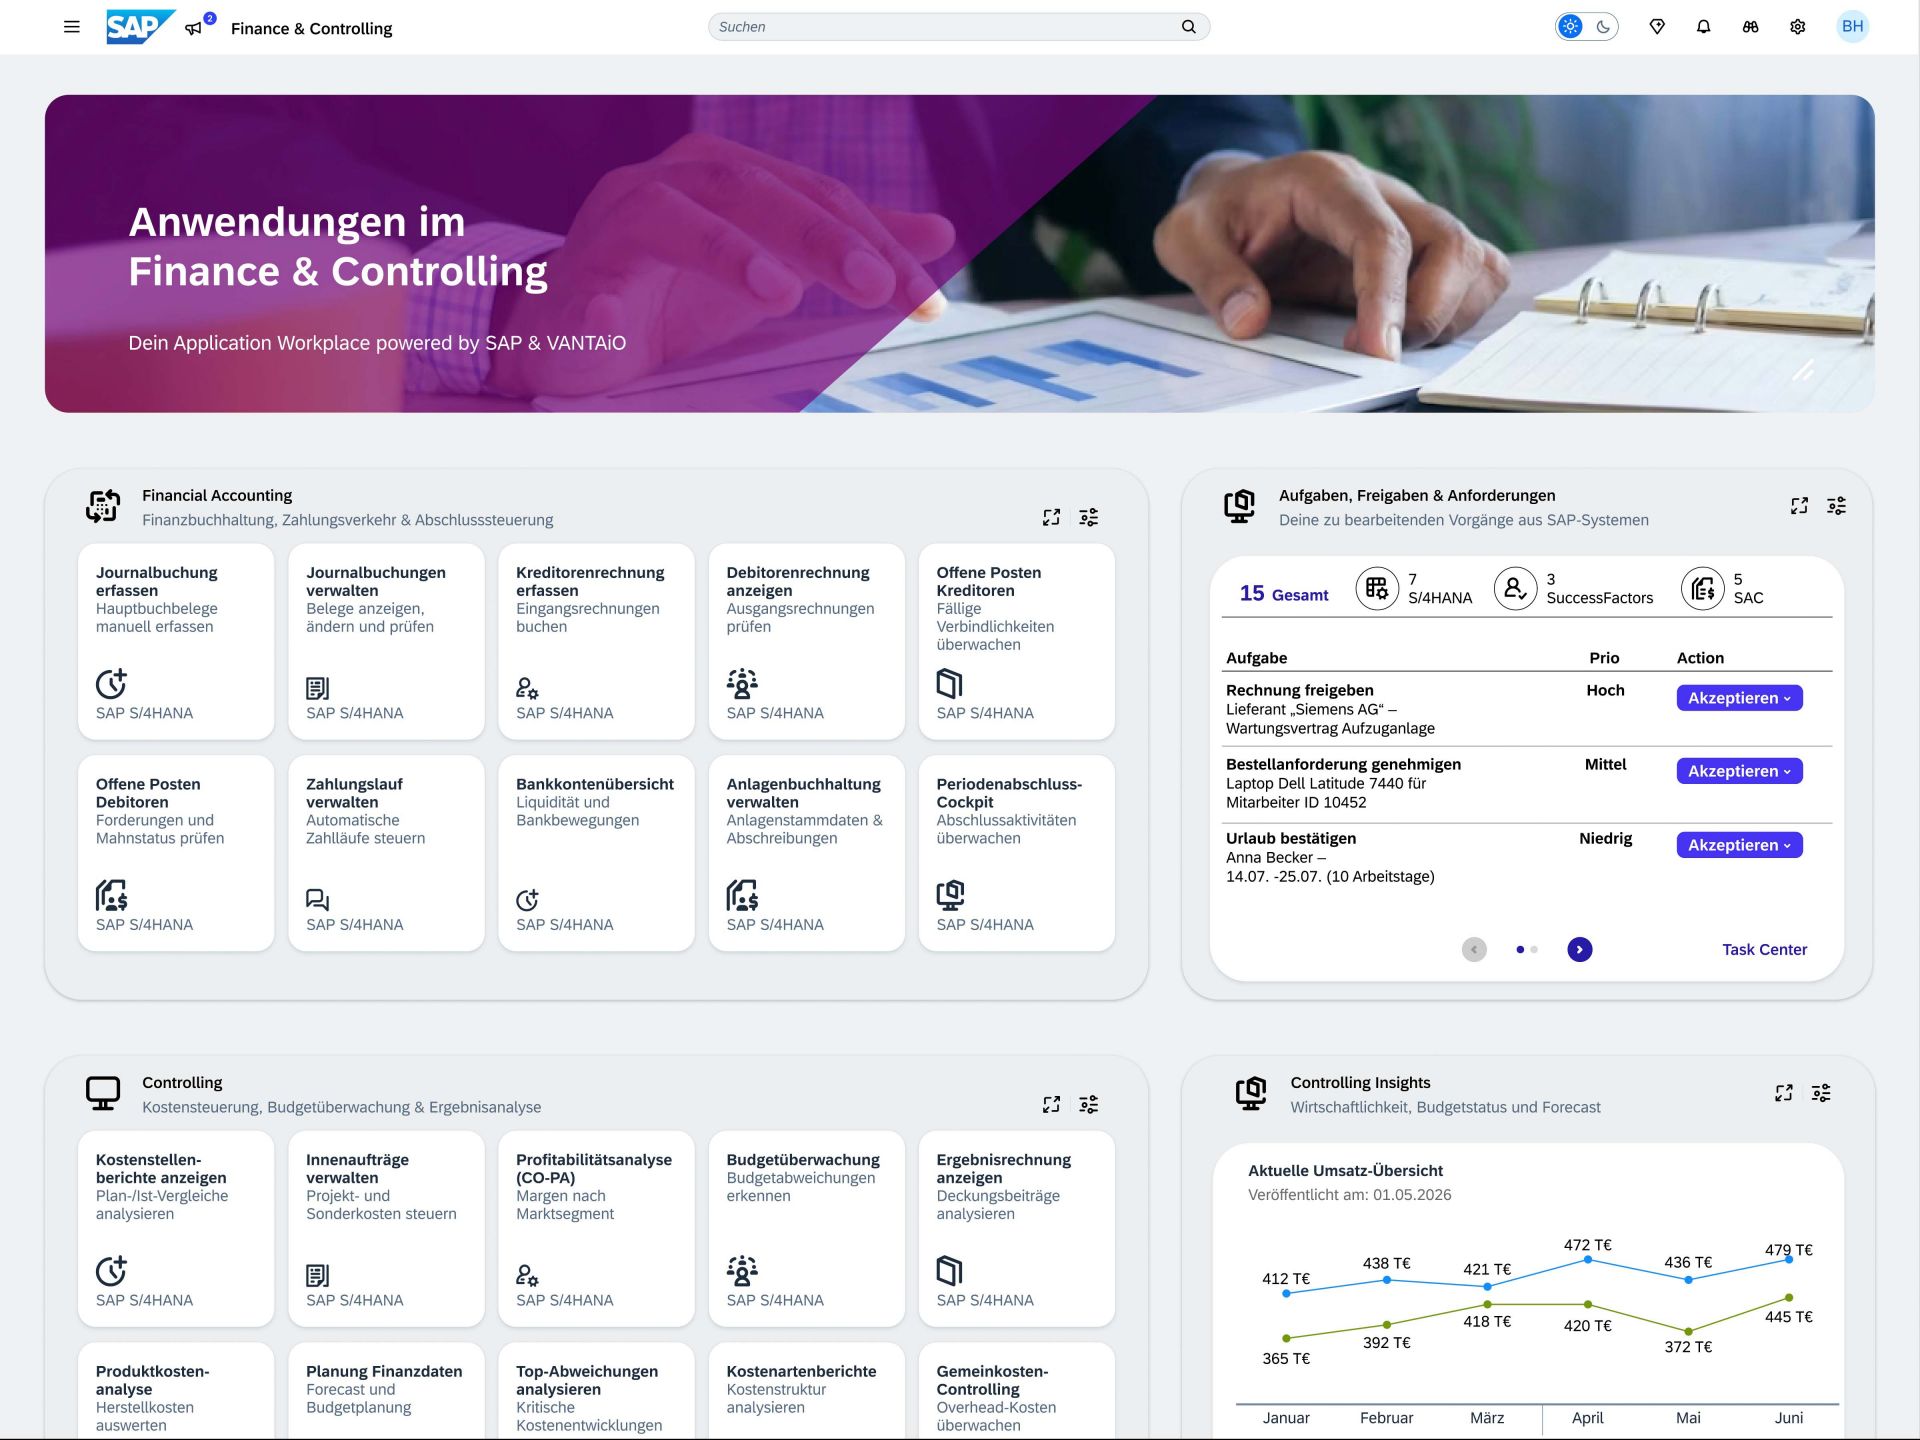Open Gemeinkosten-Controlling tile
The width and height of the screenshot is (1920, 1440).
point(1016,1391)
